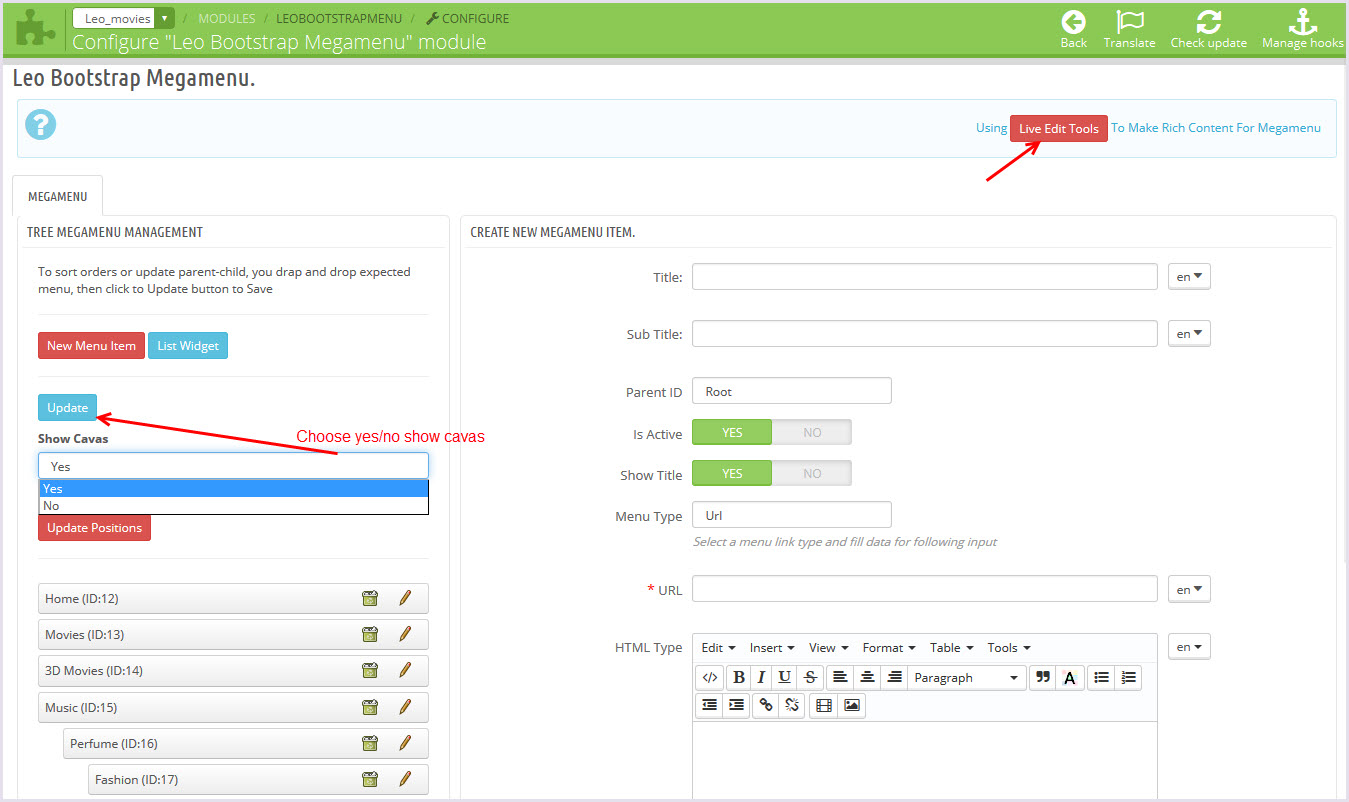Click the Title input field
This screenshot has width=1349, height=802.
(925, 277)
